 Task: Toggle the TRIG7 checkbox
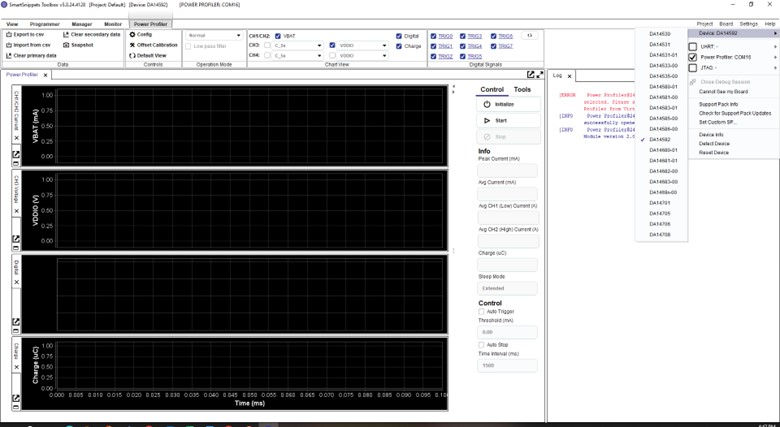[x=493, y=46]
